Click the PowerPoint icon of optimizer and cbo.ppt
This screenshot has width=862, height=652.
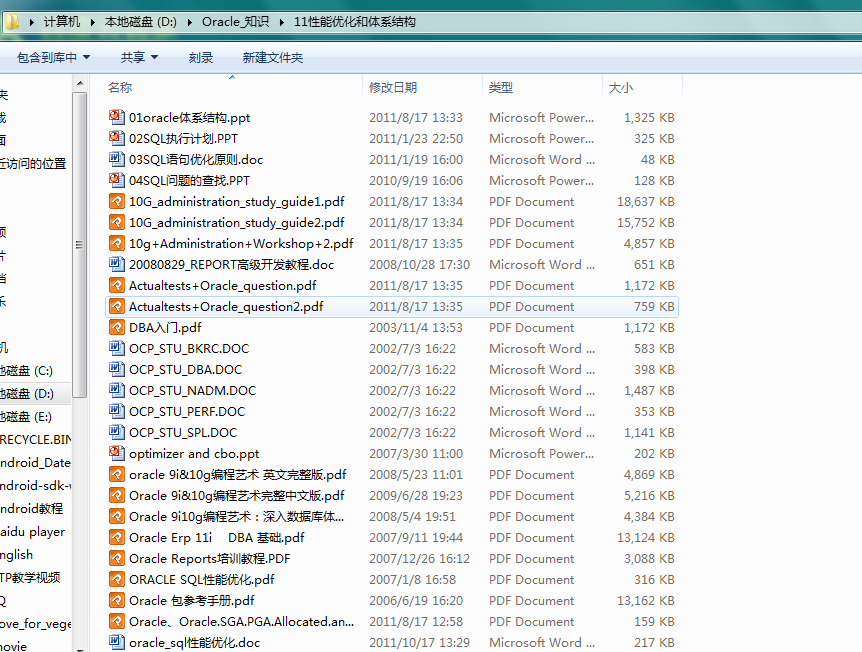point(117,453)
